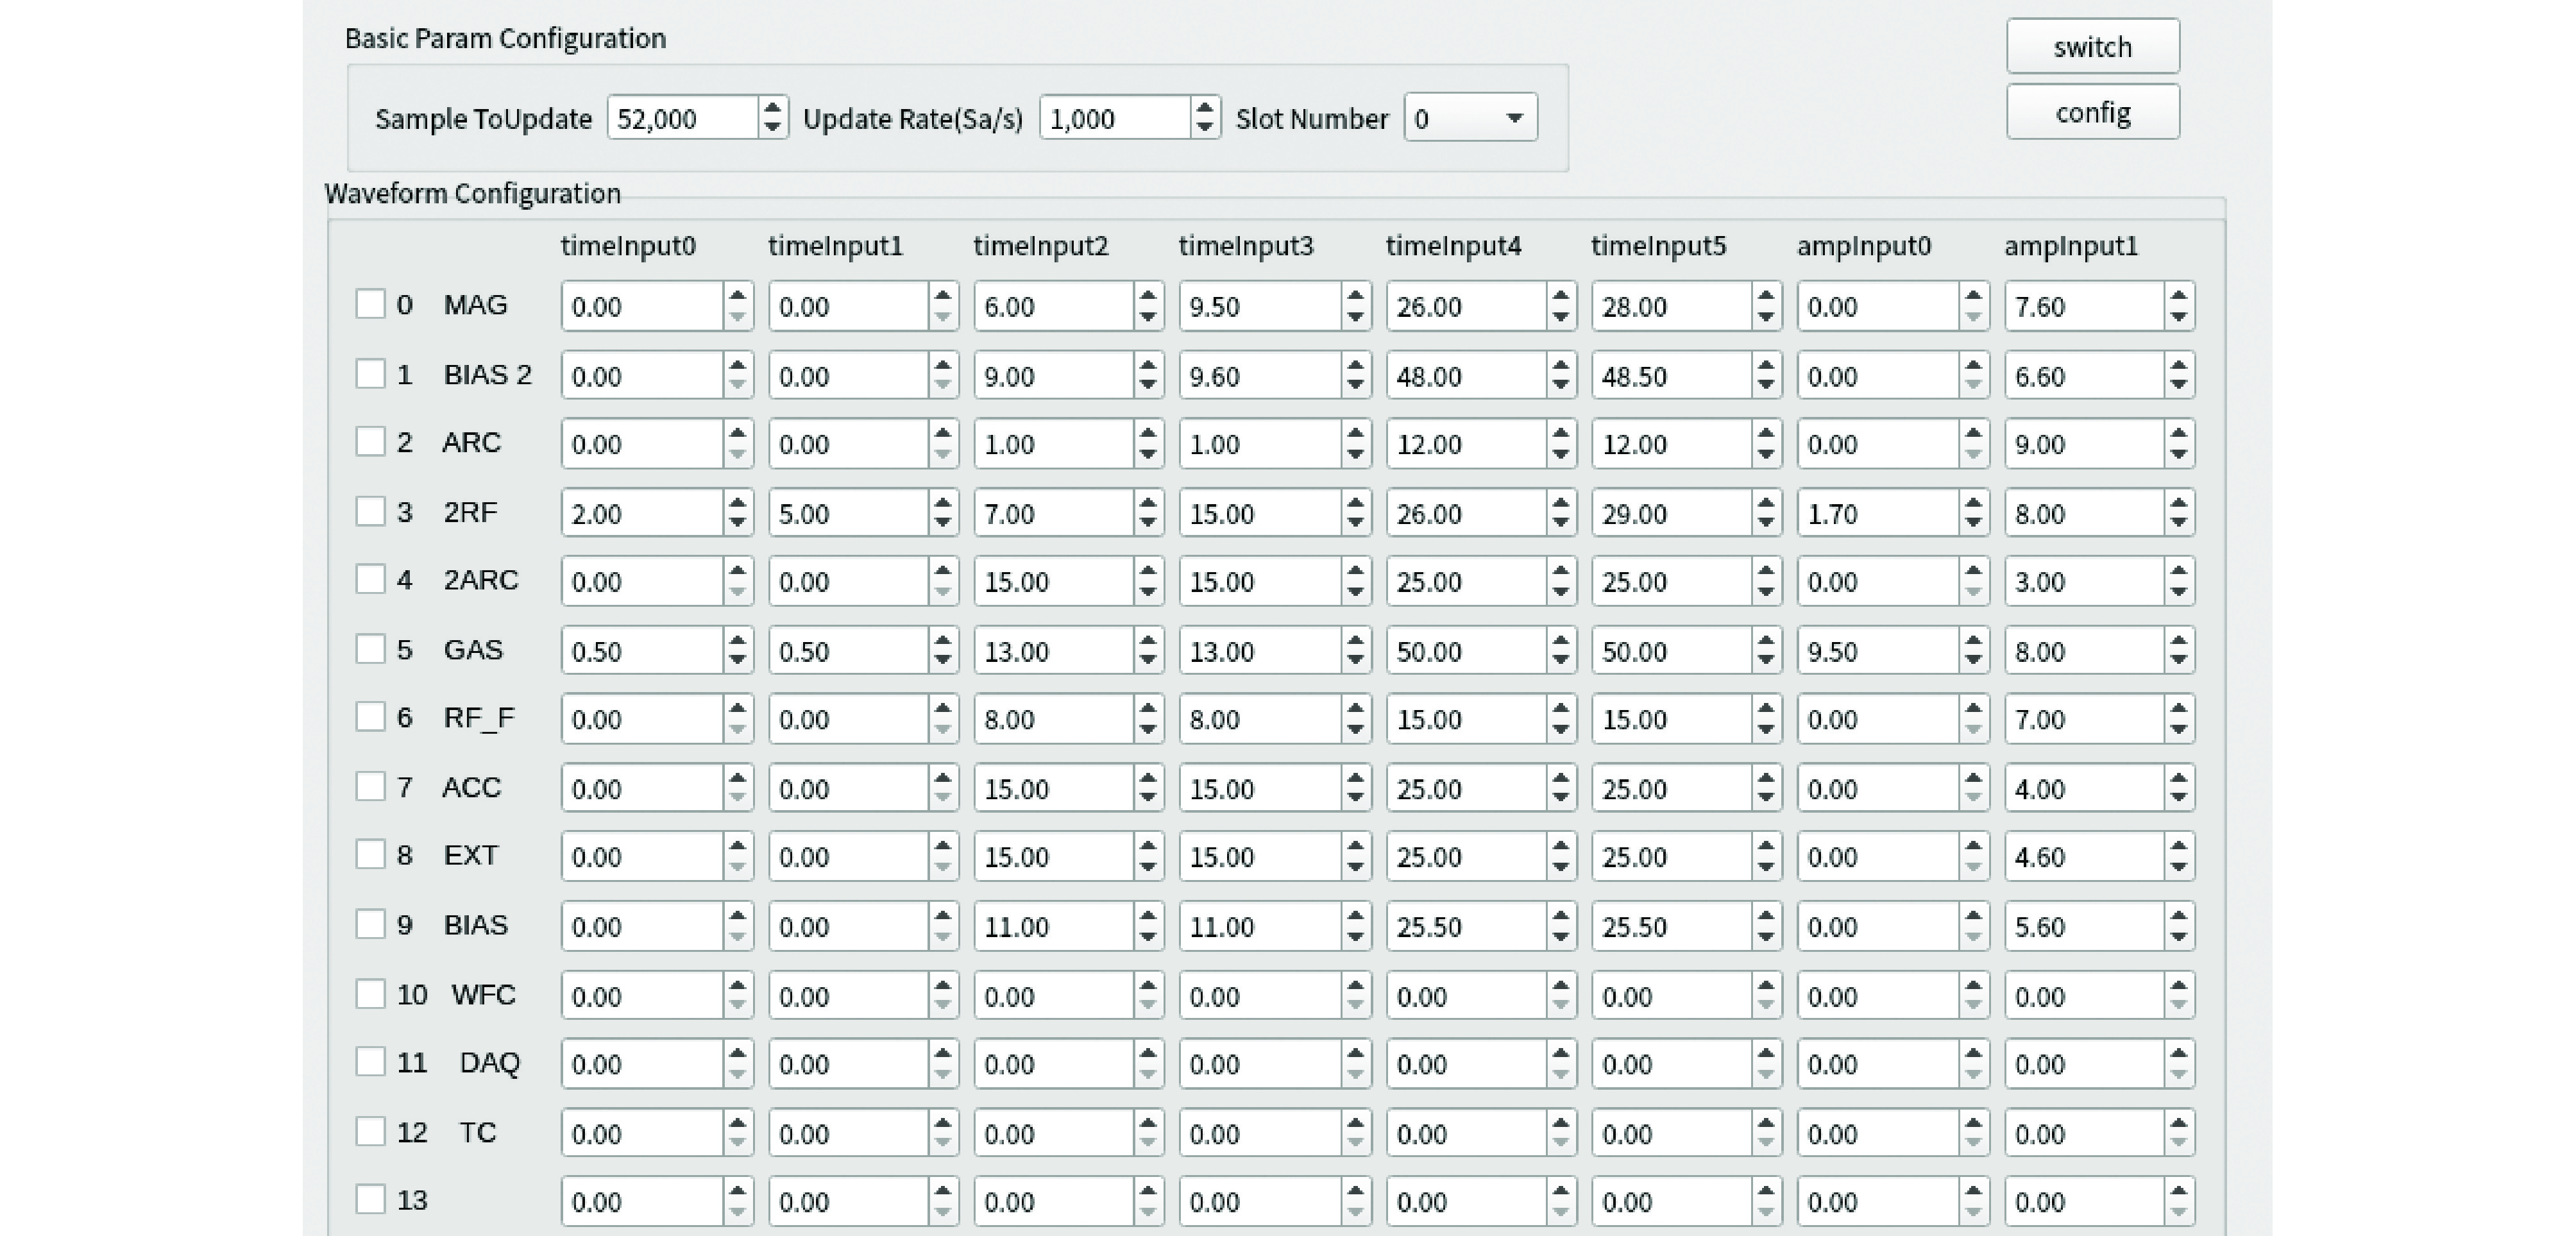Image resolution: width=2576 pixels, height=1236 pixels.
Task: Decrease Update Rate with down arrow
Action: [1205, 128]
